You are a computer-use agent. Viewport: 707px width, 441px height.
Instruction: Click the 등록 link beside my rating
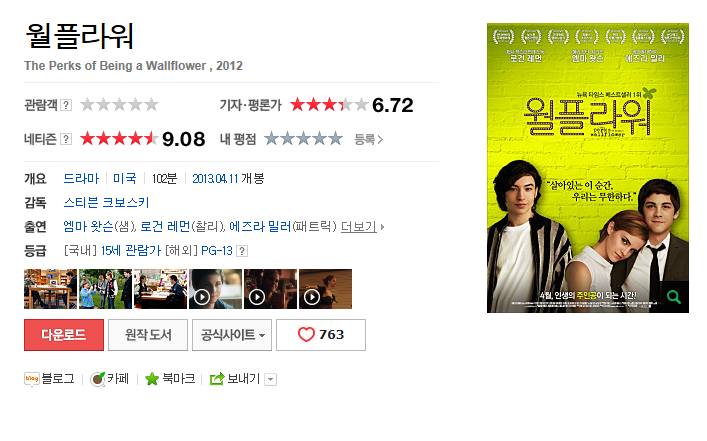(368, 139)
